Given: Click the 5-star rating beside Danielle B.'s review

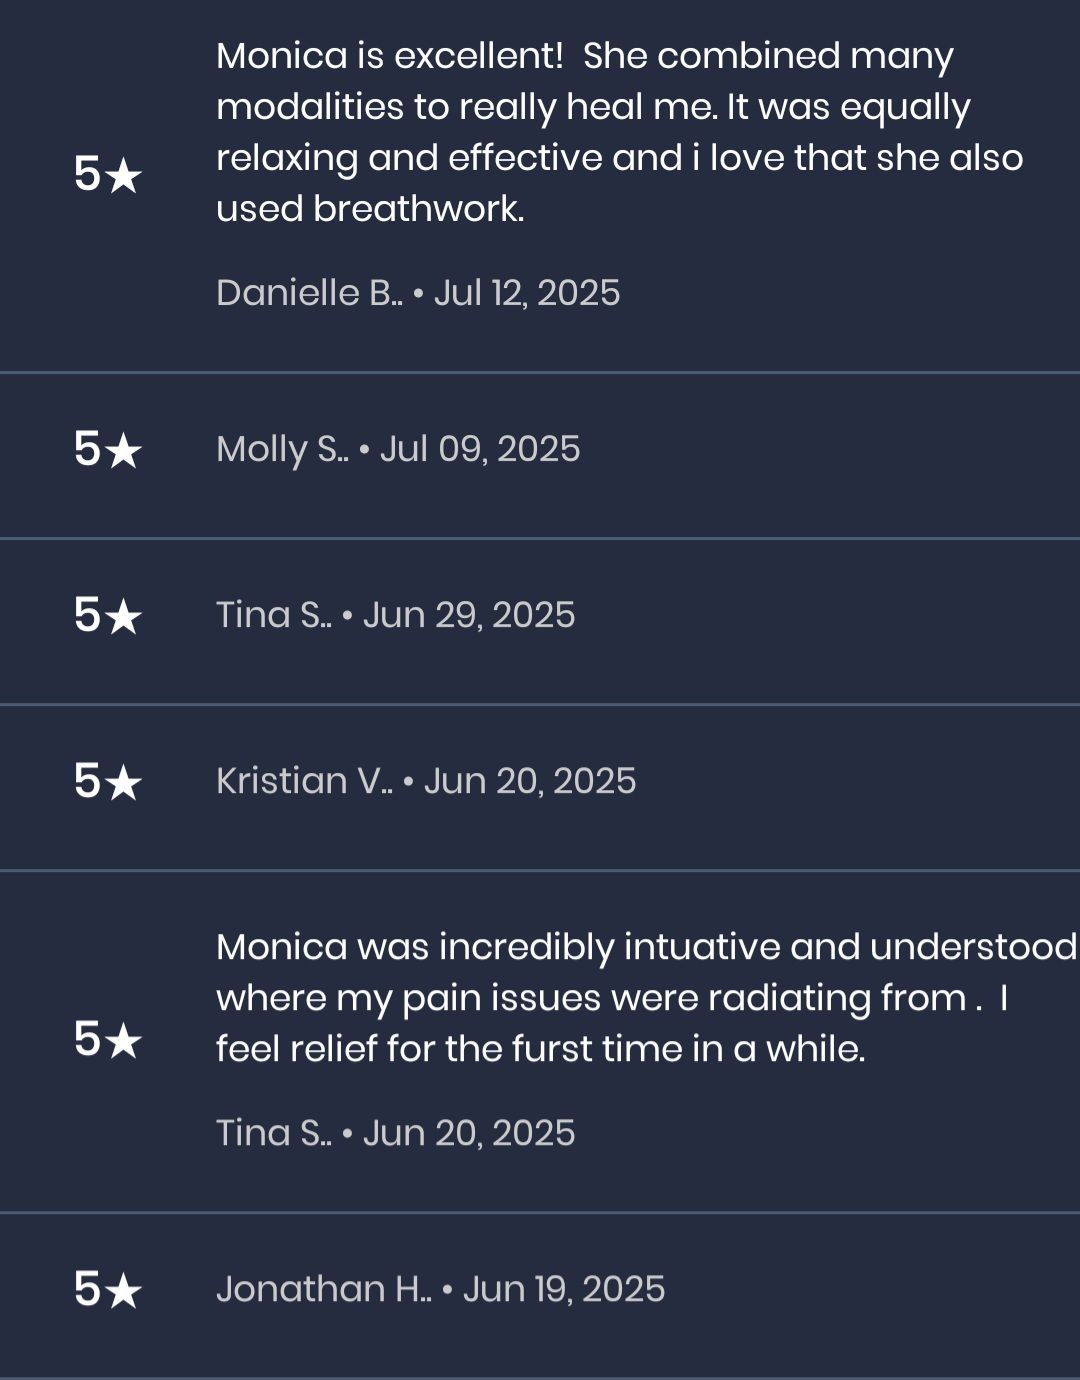Looking at the screenshot, I should coord(108,175).
